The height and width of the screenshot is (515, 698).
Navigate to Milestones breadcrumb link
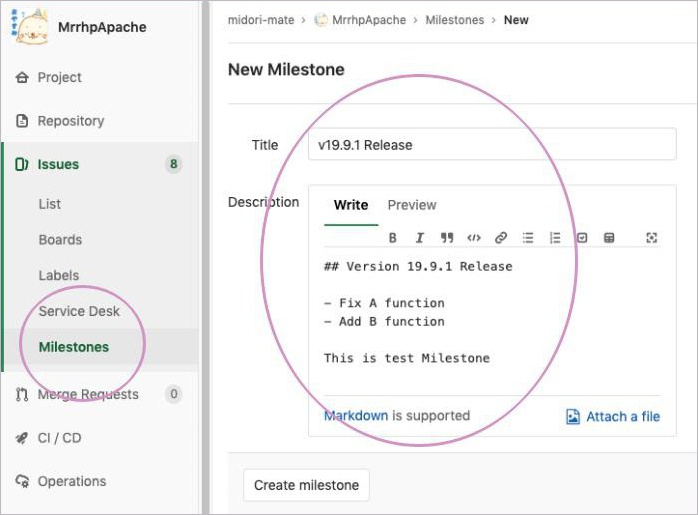pos(454,20)
